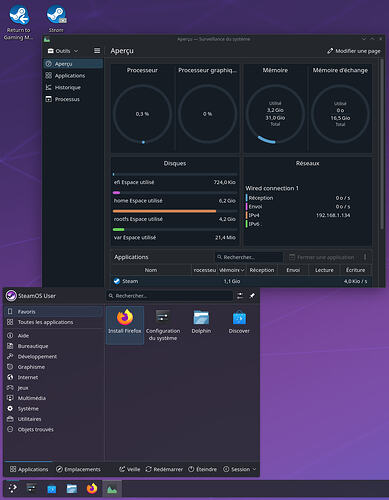This screenshot has height=500, width=389.
Task: Expand the Session dropdown
Action: (240, 469)
